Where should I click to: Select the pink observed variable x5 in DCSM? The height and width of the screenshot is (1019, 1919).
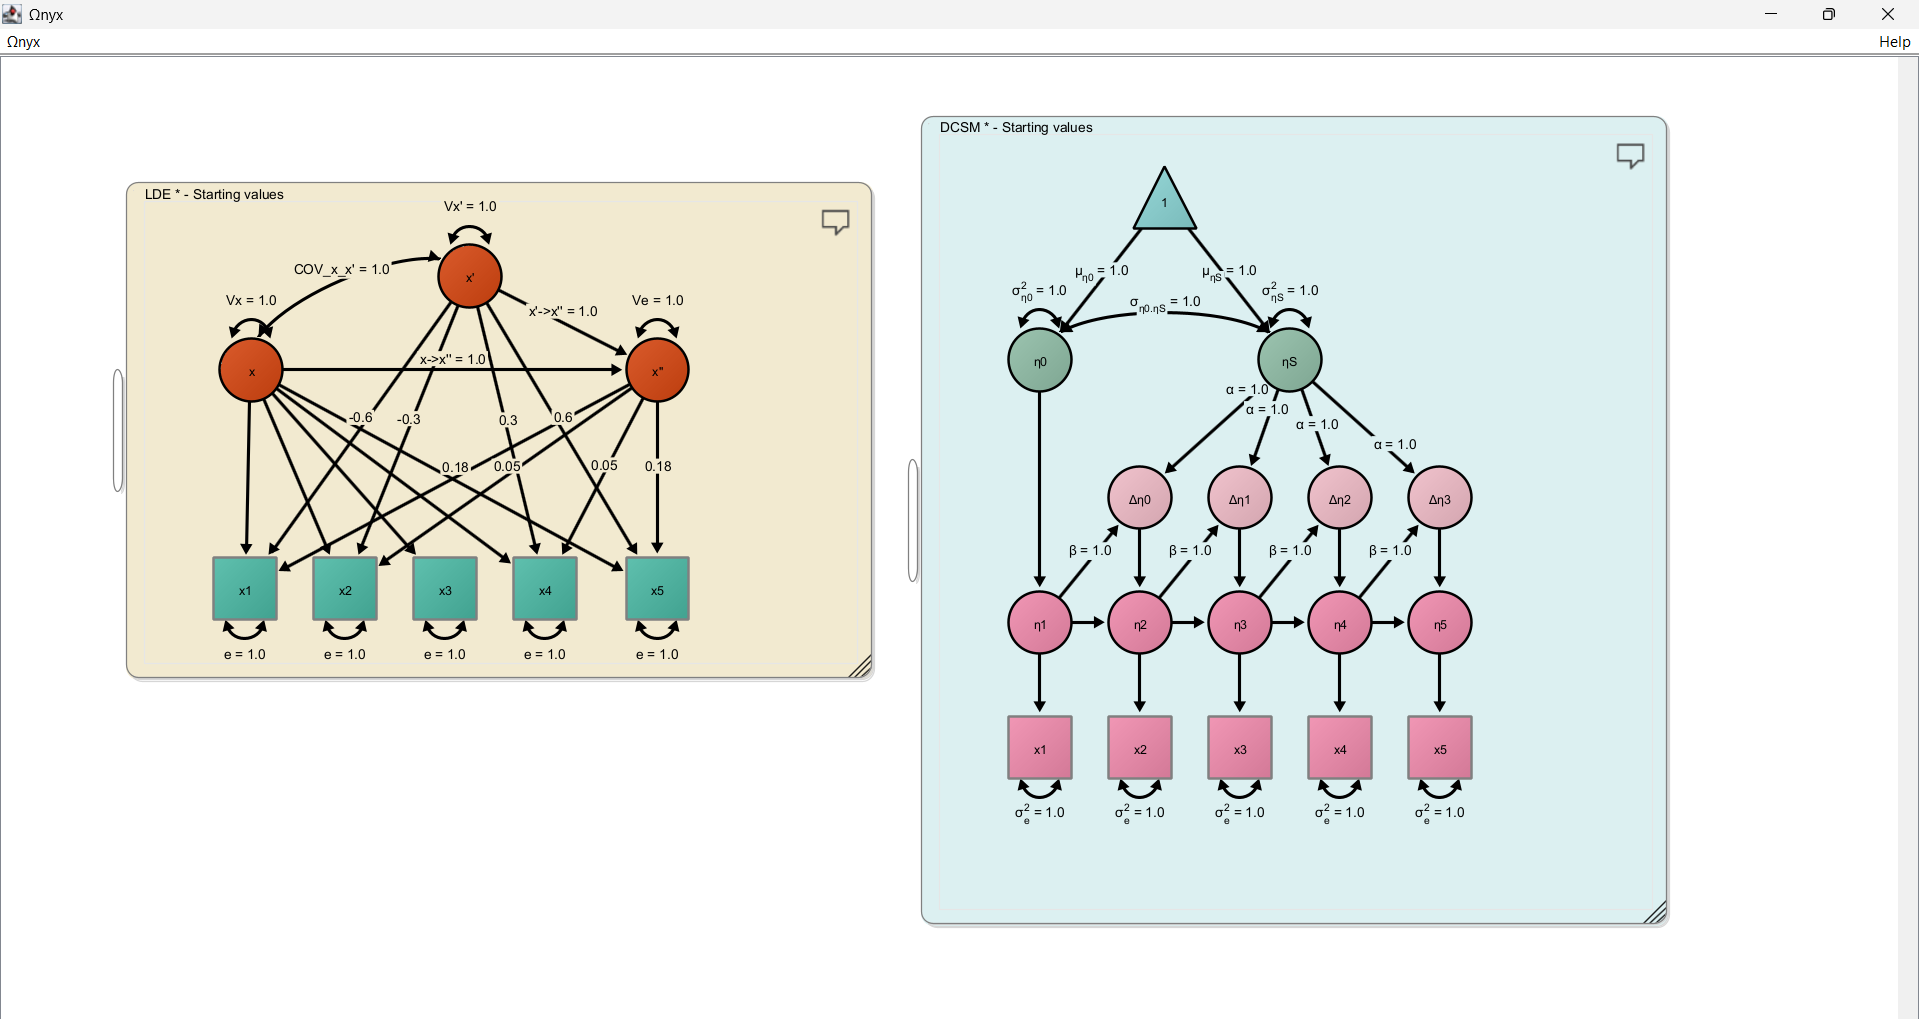(x=1439, y=749)
